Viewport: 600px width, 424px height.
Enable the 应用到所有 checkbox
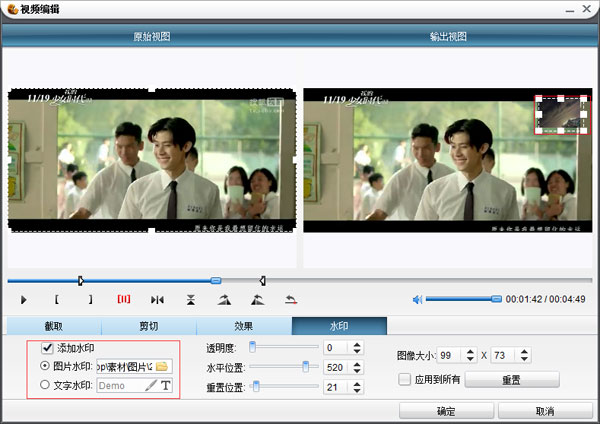tap(404, 380)
